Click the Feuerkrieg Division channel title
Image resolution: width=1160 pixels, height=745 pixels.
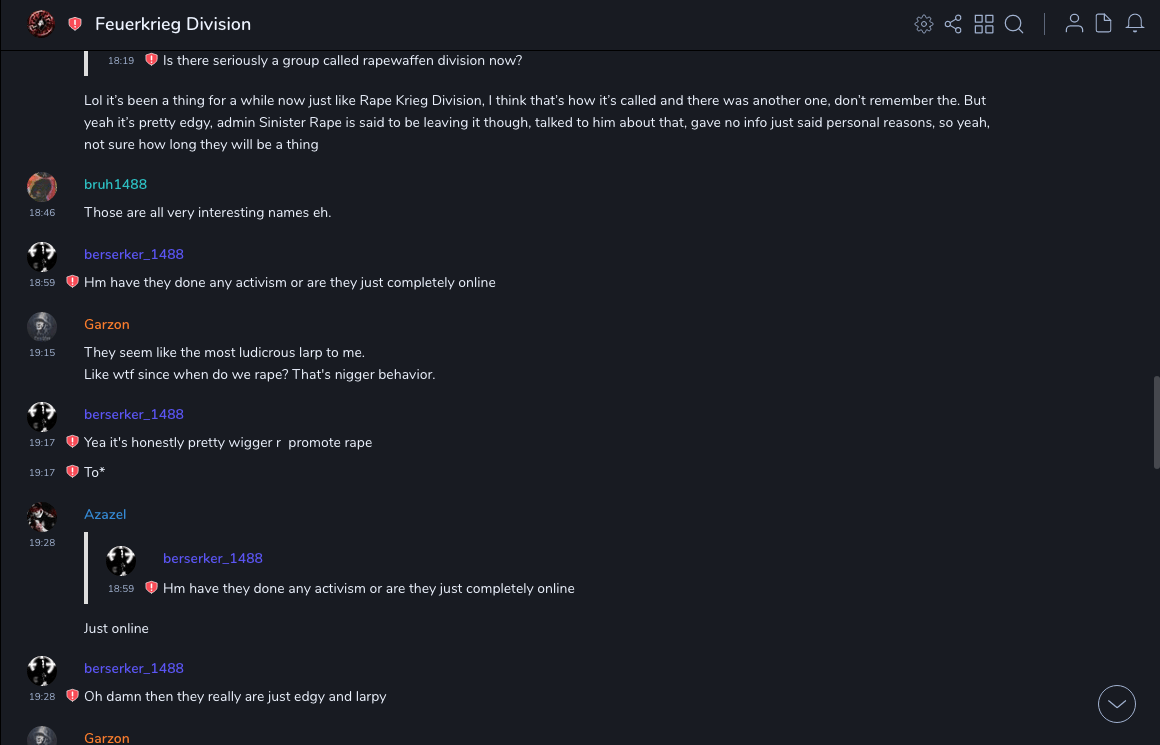pyautogui.click(x=173, y=24)
